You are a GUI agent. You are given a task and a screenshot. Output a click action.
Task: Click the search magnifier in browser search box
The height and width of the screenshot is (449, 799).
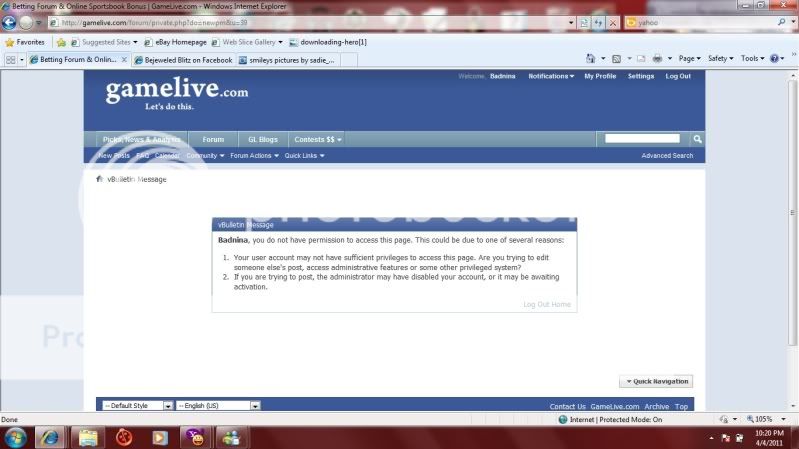point(781,22)
